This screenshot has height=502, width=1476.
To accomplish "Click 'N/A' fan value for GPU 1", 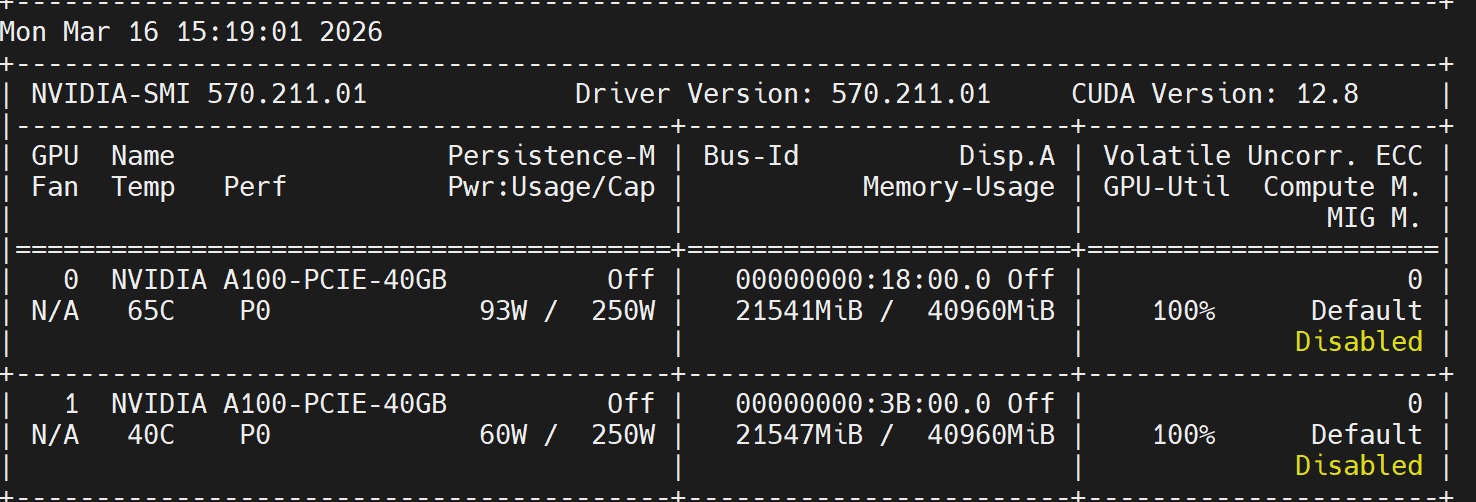I will pyautogui.click(x=55, y=435).
